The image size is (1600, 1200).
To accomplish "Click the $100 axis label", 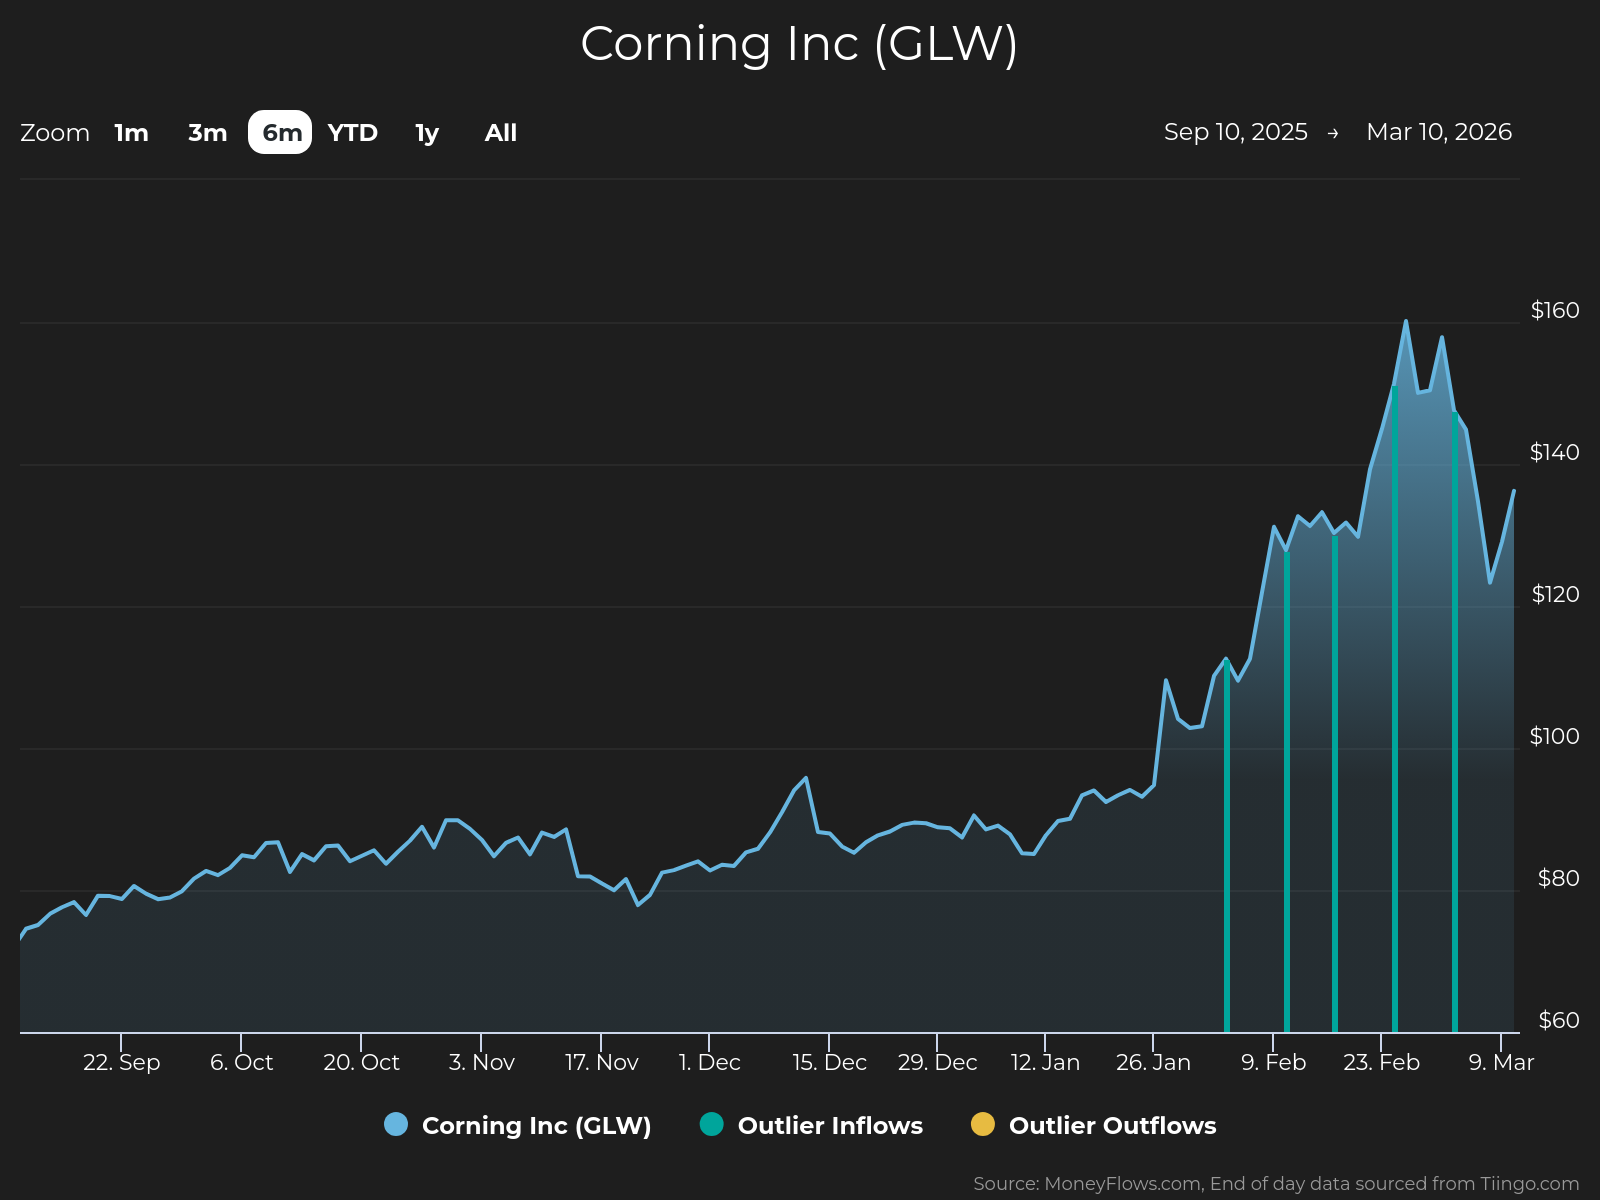I will [1555, 736].
